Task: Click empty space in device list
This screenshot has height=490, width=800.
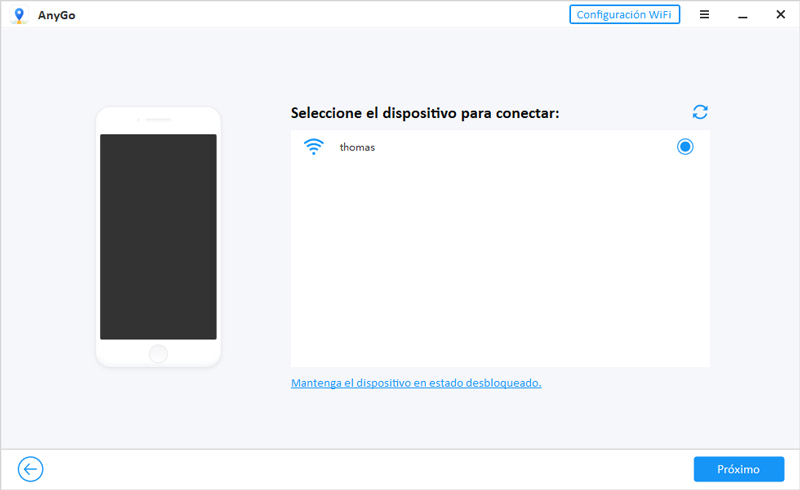Action: click(x=500, y=270)
